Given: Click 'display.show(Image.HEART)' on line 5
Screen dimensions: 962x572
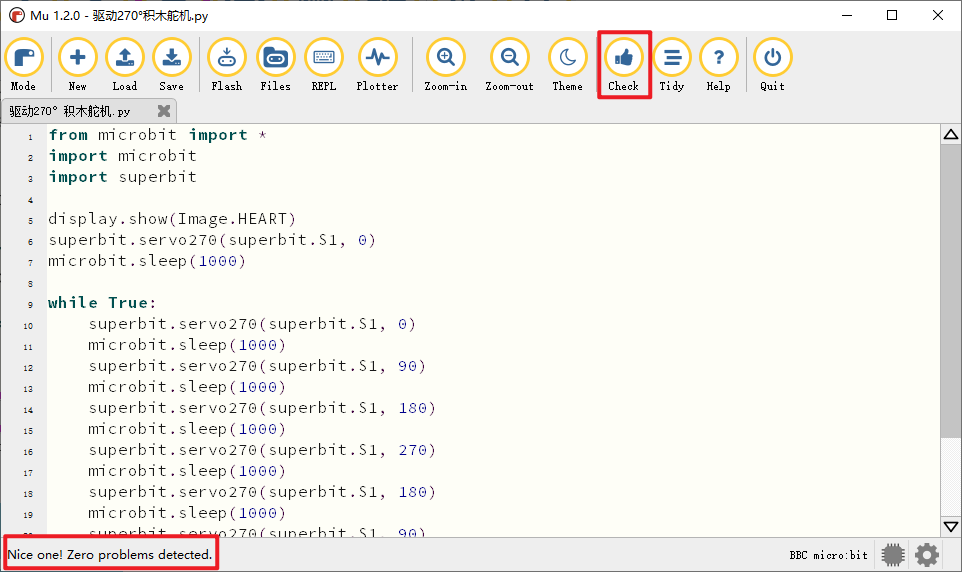Looking at the screenshot, I should tap(172, 219).
